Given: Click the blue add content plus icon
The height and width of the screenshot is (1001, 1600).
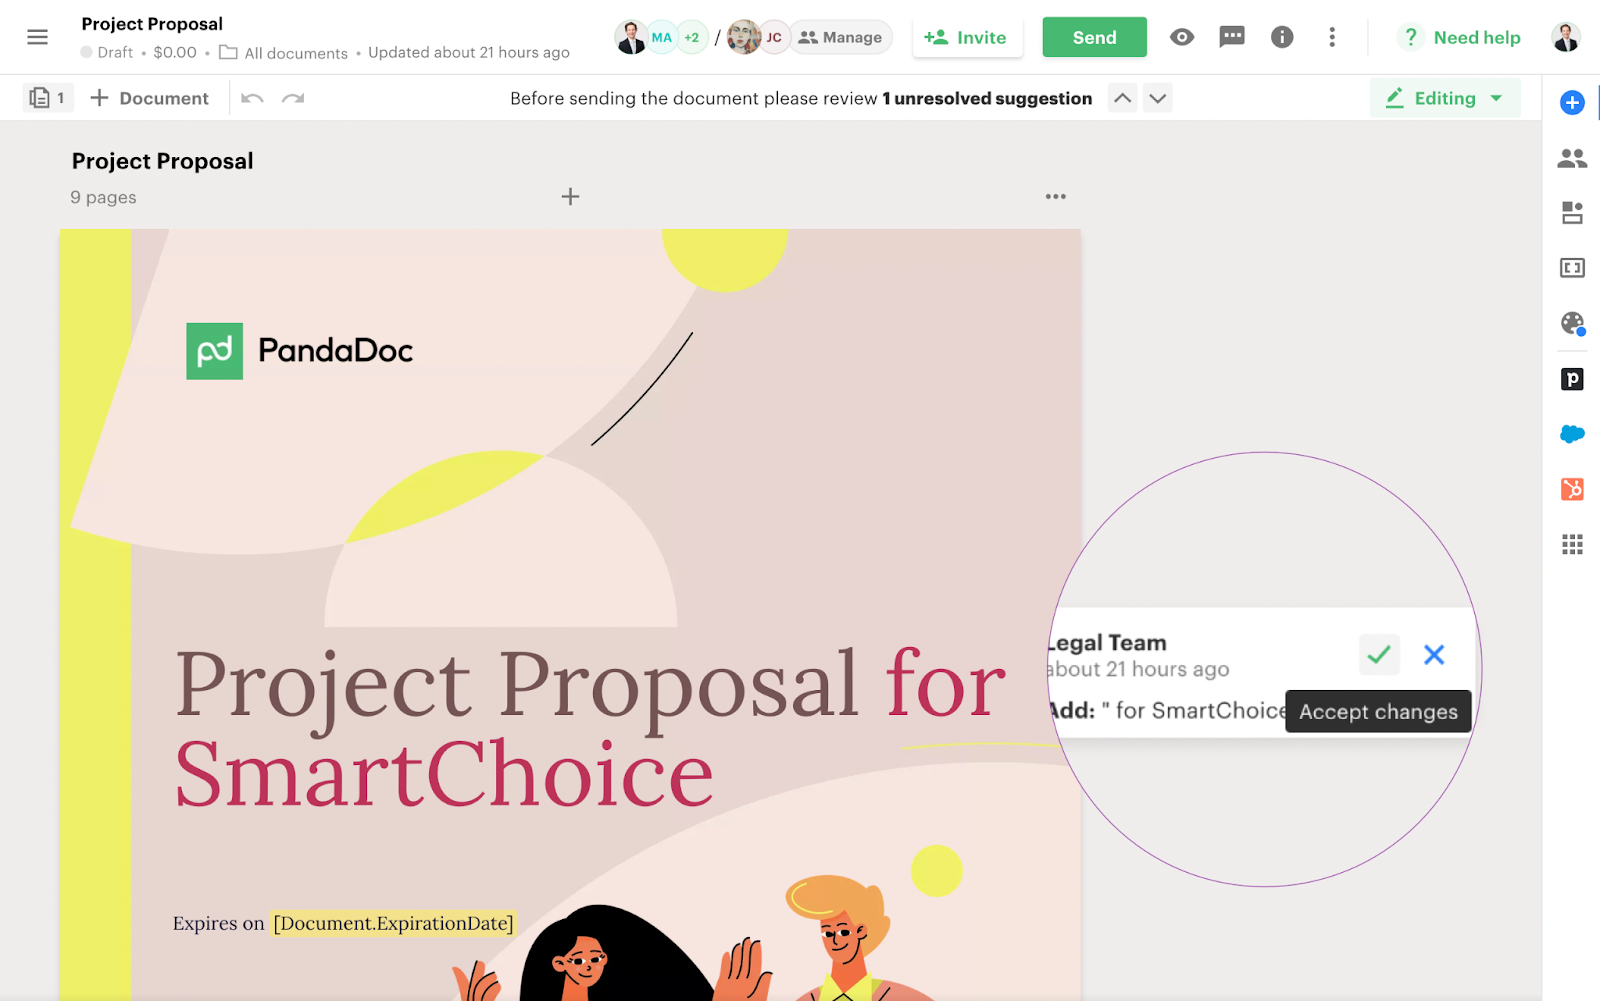Looking at the screenshot, I should tap(1572, 102).
